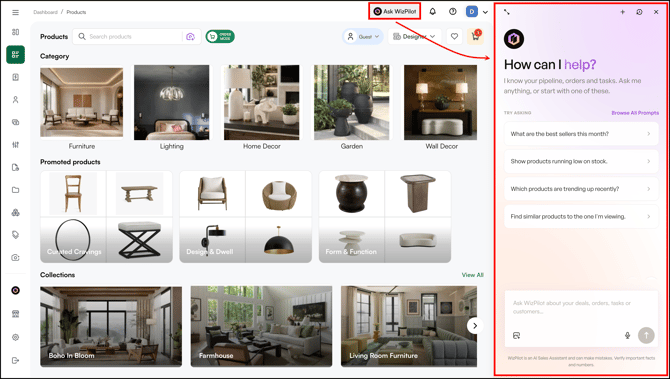The height and width of the screenshot is (379, 670).
Task: Open the dashboard icon in sidebar
Action: [x=15, y=32]
